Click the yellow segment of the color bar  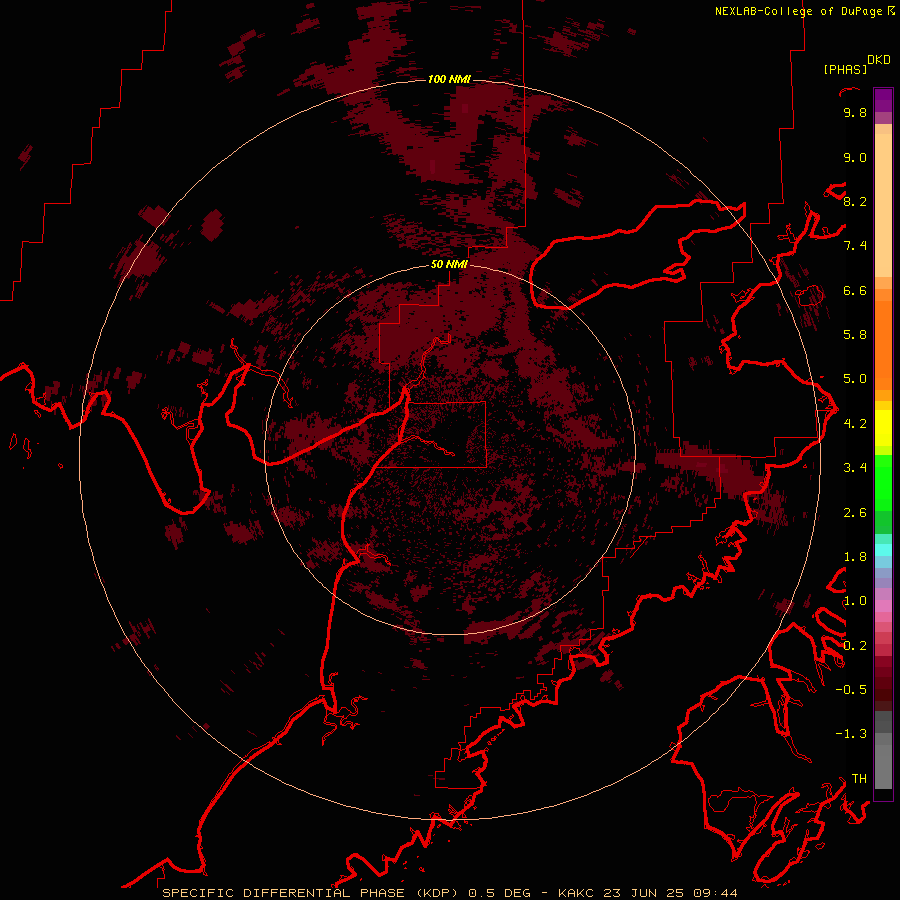[x=883, y=428]
